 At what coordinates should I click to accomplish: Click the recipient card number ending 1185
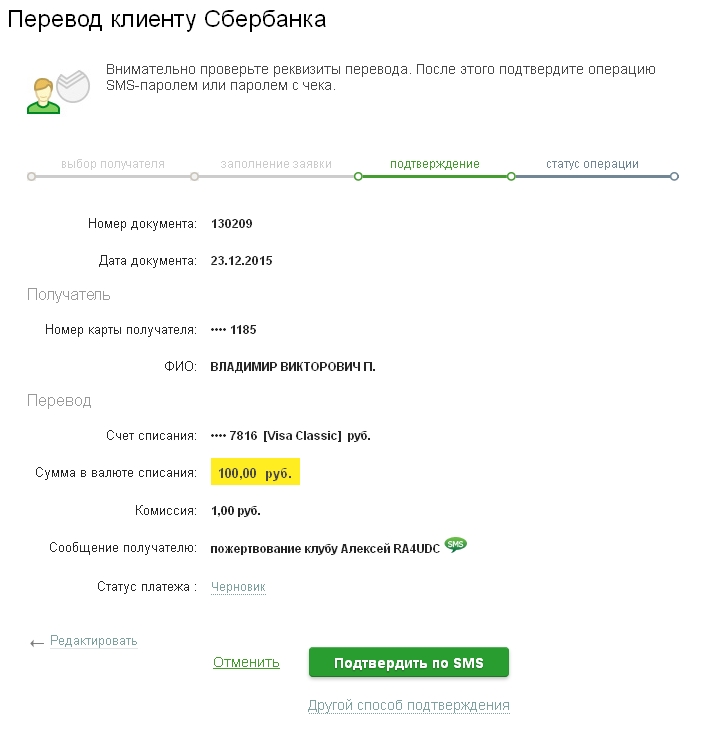[234, 329]
